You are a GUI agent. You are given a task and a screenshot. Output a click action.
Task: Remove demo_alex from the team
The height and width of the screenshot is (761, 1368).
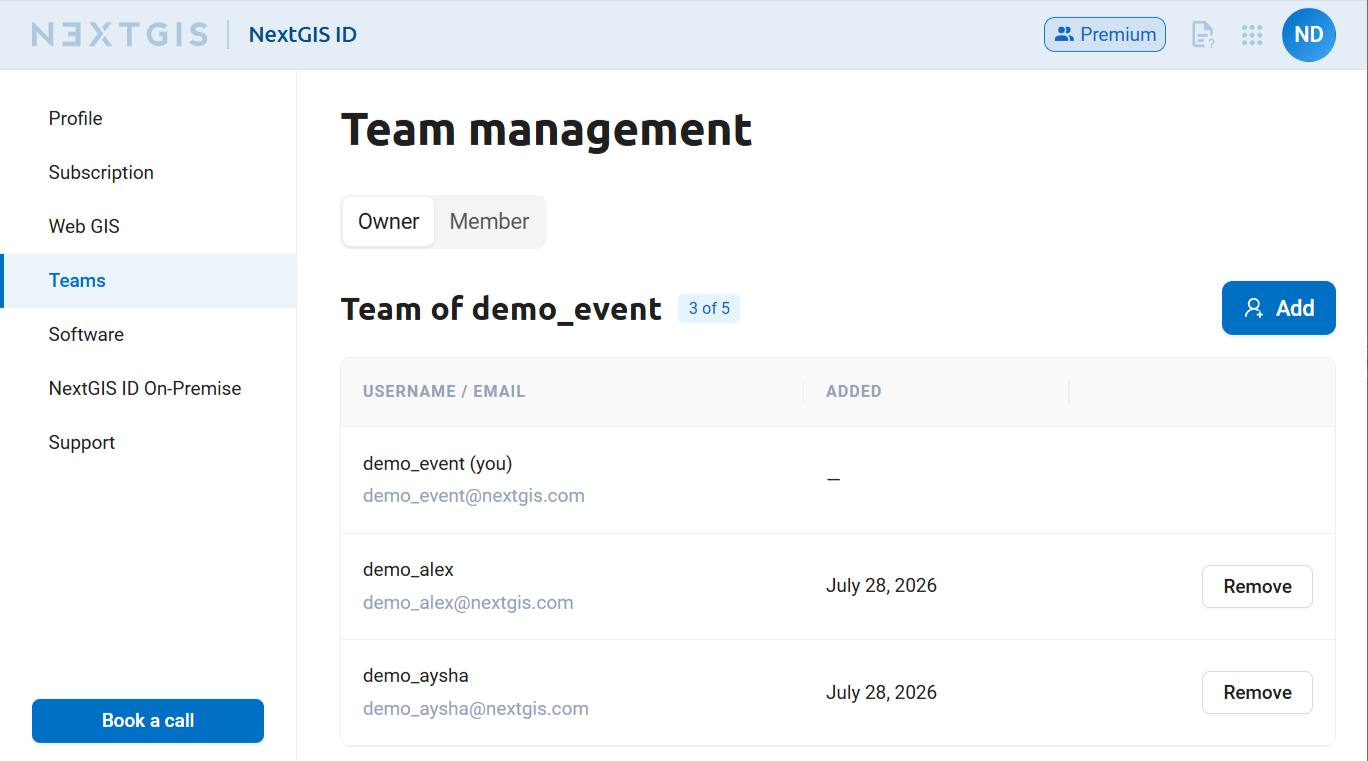pos(1257,586)
